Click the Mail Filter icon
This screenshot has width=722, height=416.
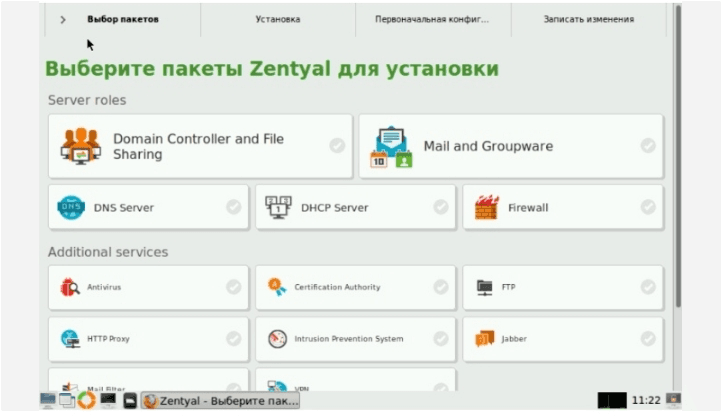click(70, 386)
